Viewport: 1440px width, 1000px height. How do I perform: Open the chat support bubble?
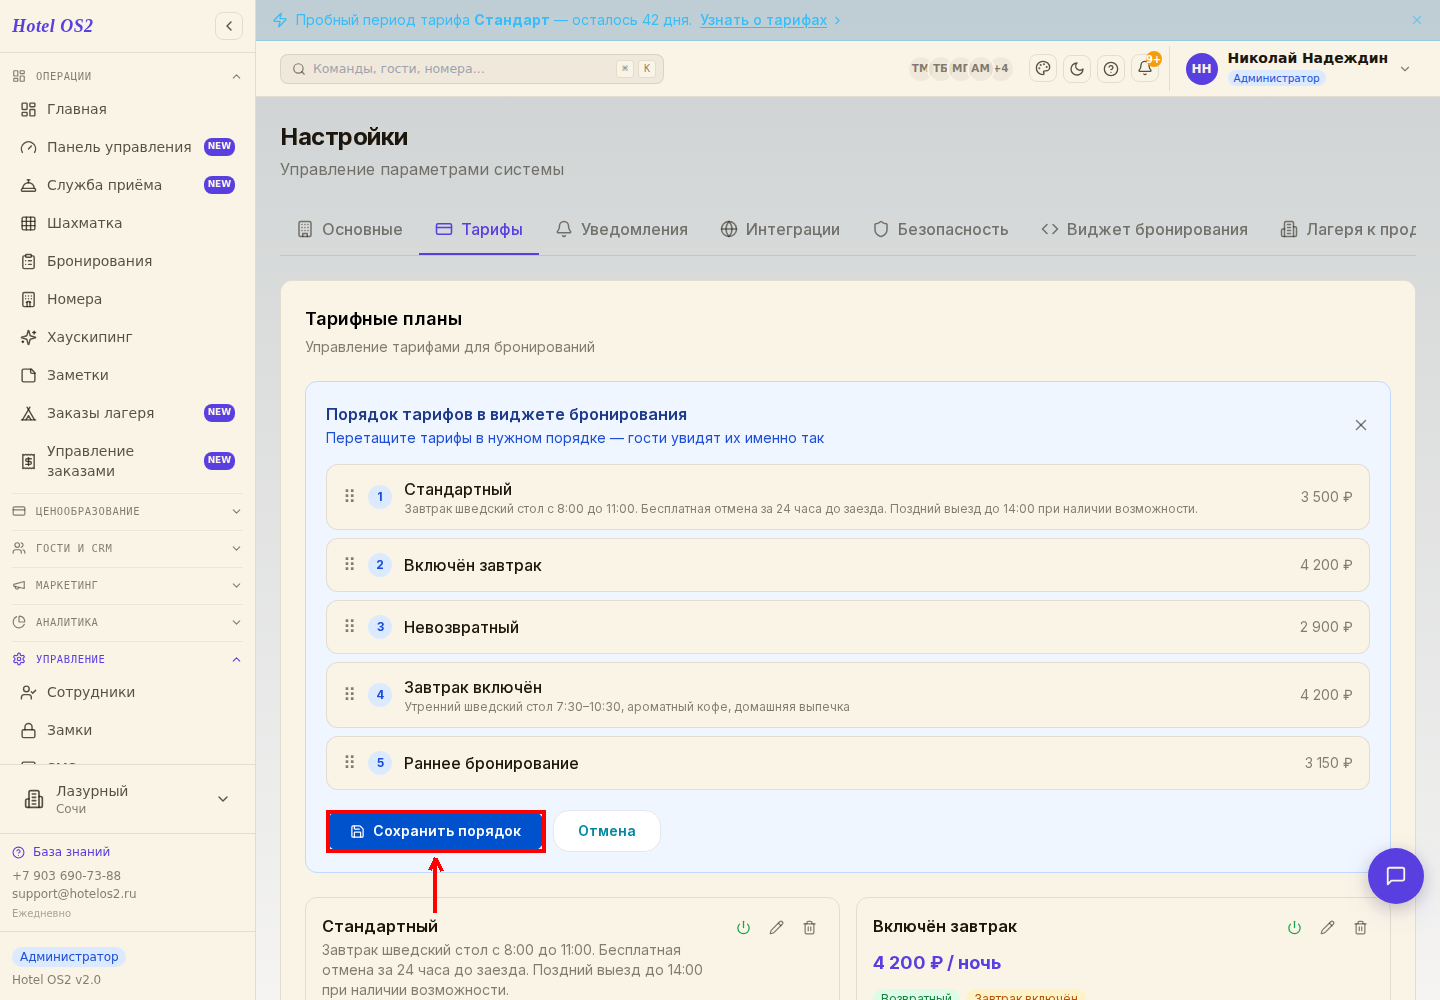click(x=1396, y=876)
